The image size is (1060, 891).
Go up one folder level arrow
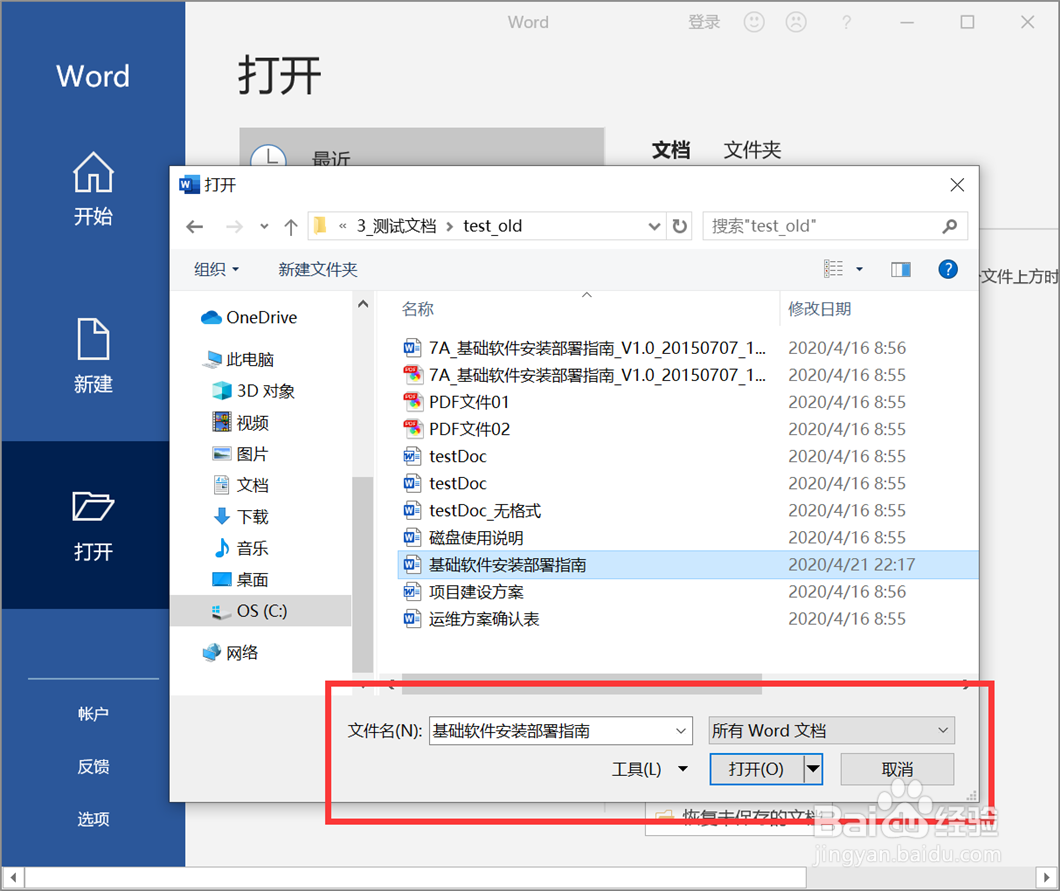tap(291, 226)
